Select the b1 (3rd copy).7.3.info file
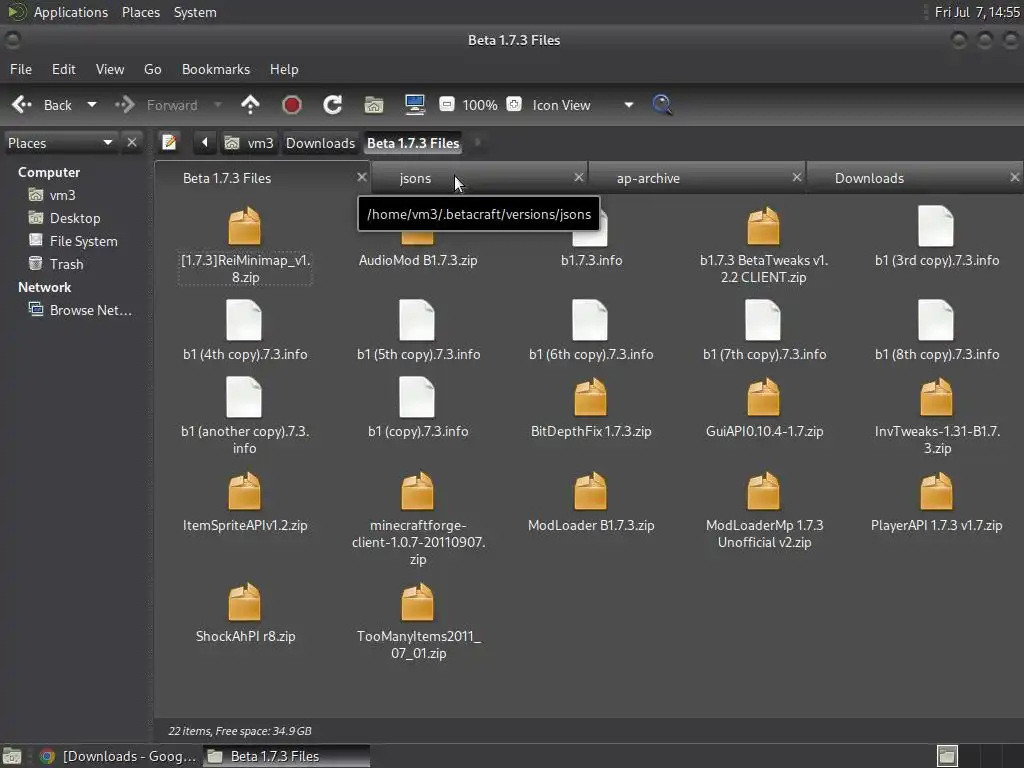Viewport: 1024px width, 768px height. [x=936, y=226]
